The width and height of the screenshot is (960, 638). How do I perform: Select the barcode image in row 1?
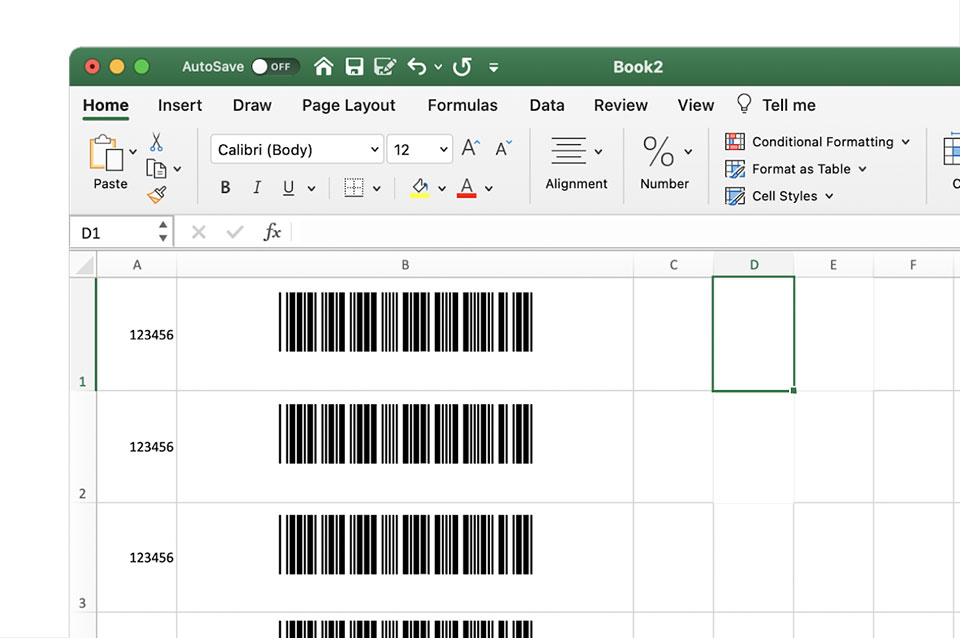click(x=406, y=322)
